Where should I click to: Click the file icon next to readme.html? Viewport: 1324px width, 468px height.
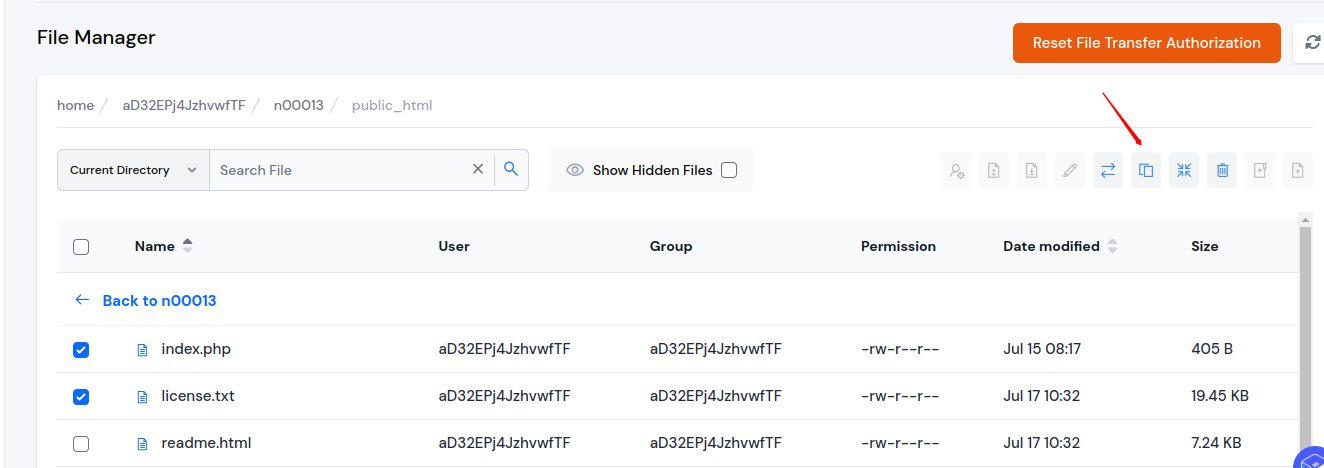(142, 444)
